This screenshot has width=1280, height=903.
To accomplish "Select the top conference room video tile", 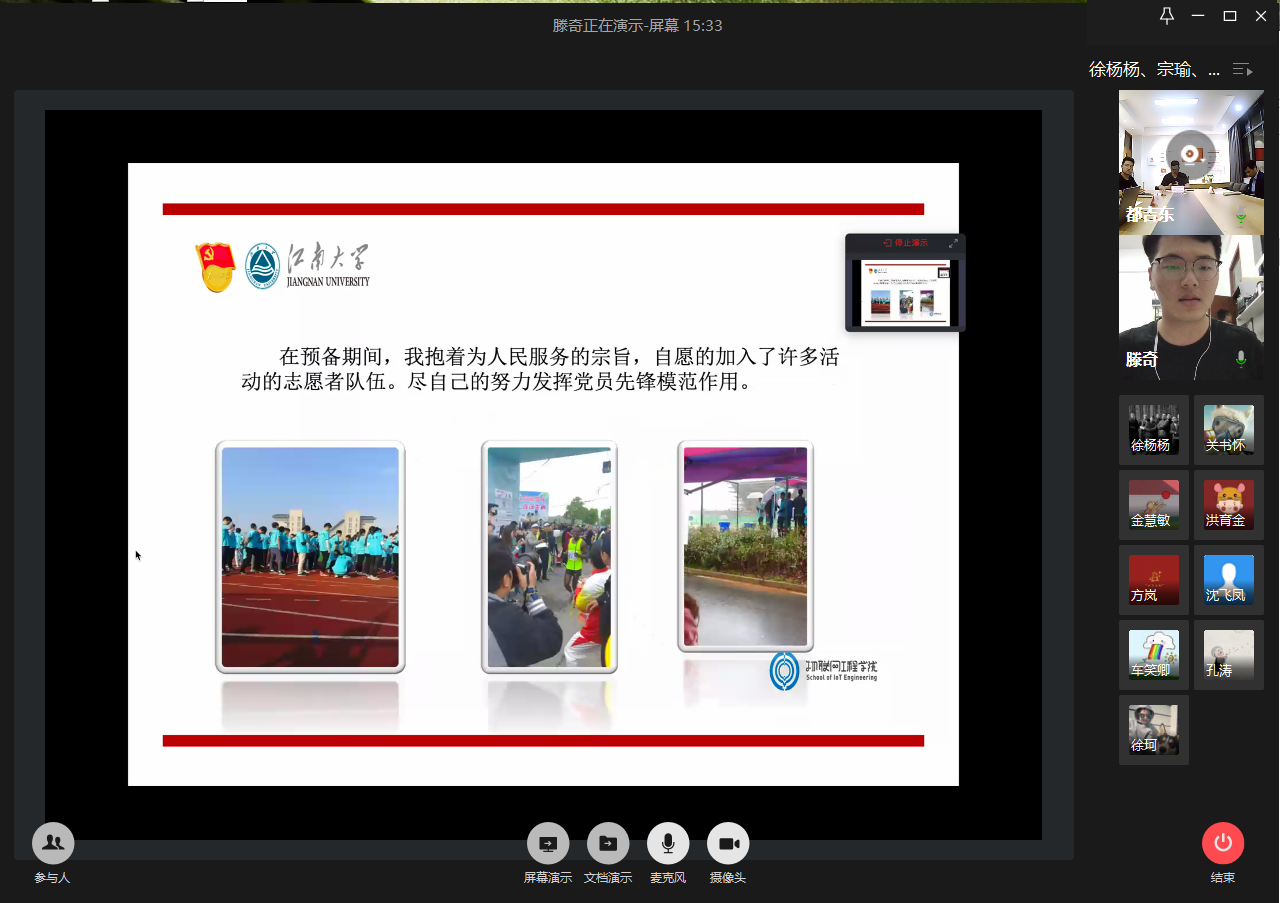I will click(x=1191, y=162).
